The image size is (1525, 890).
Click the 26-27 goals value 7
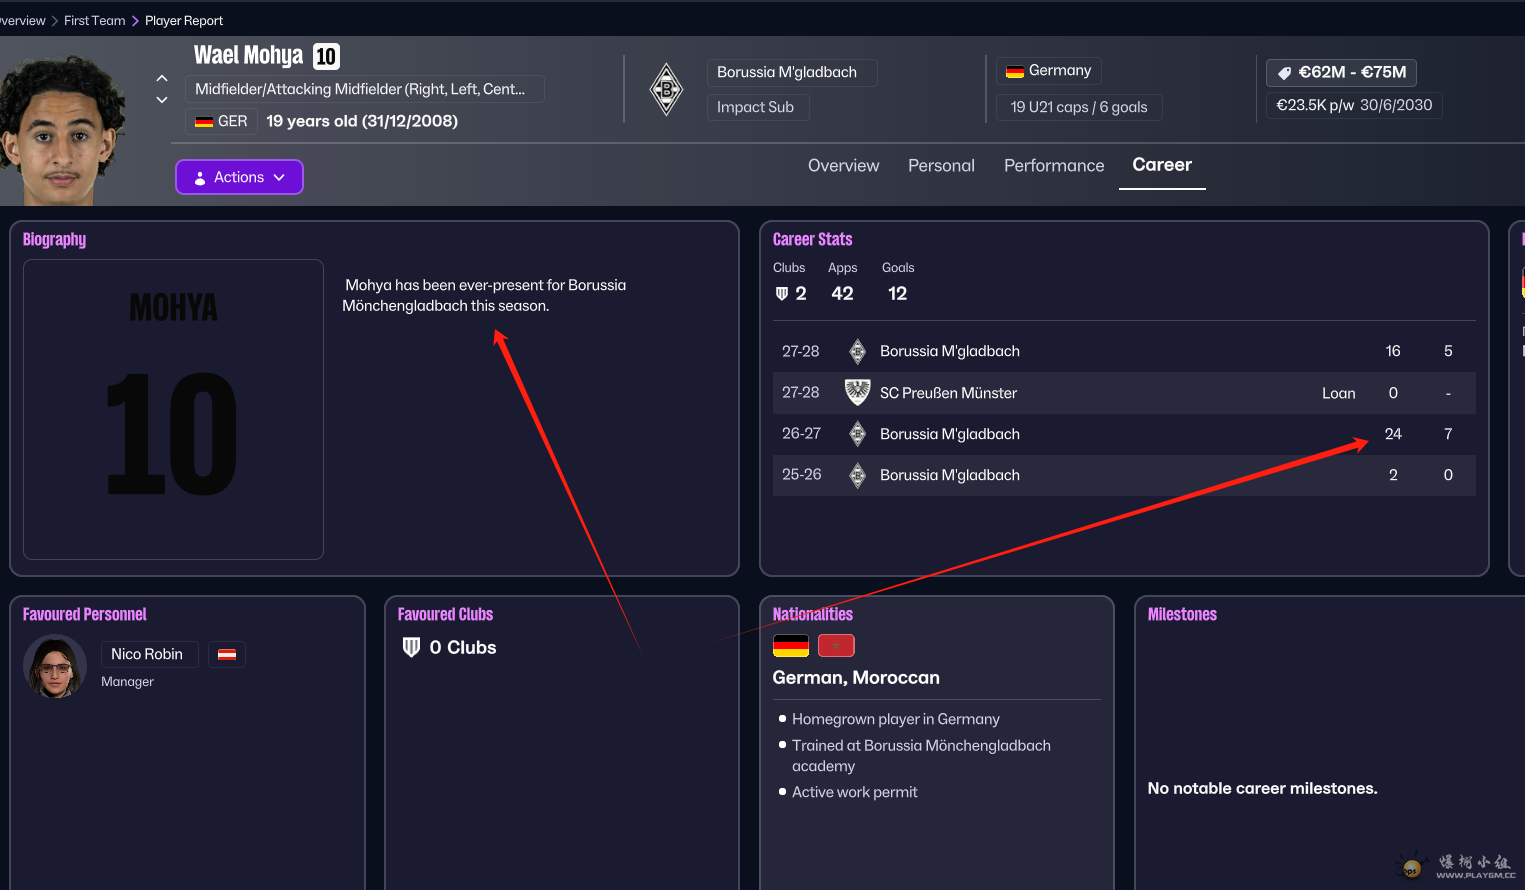pos(1448,434)
